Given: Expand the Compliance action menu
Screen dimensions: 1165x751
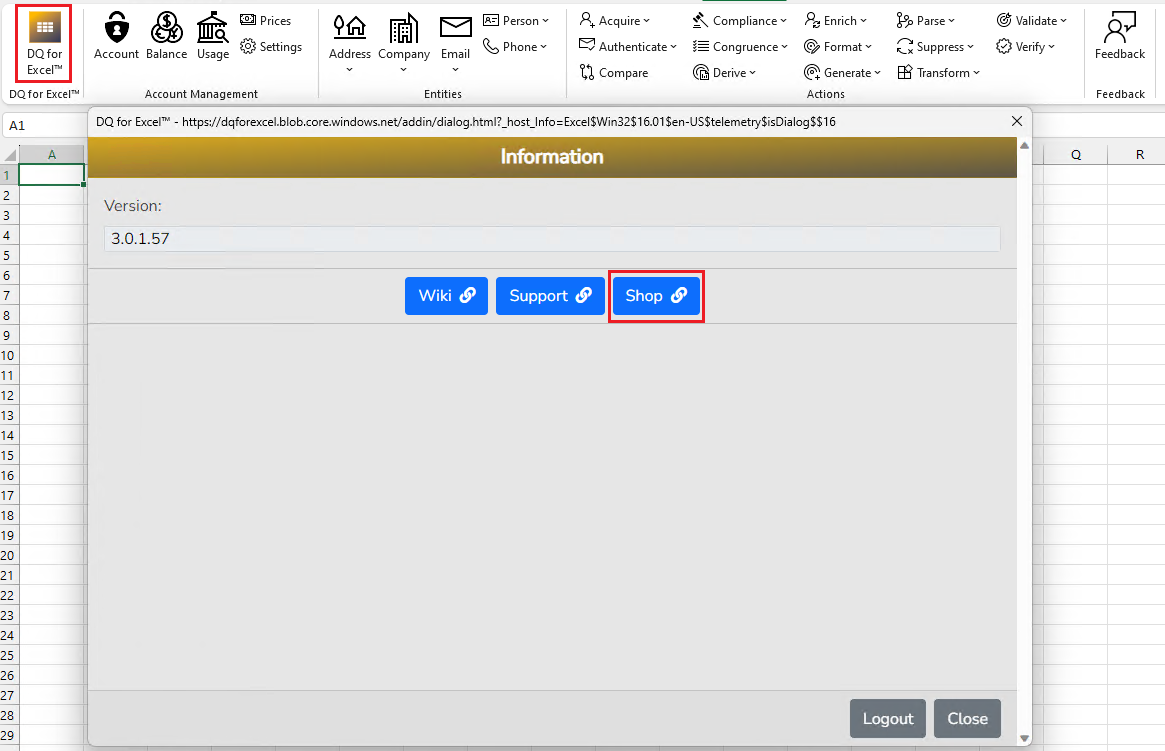Looking at the screenshot, I should click(x=739, y=21).
